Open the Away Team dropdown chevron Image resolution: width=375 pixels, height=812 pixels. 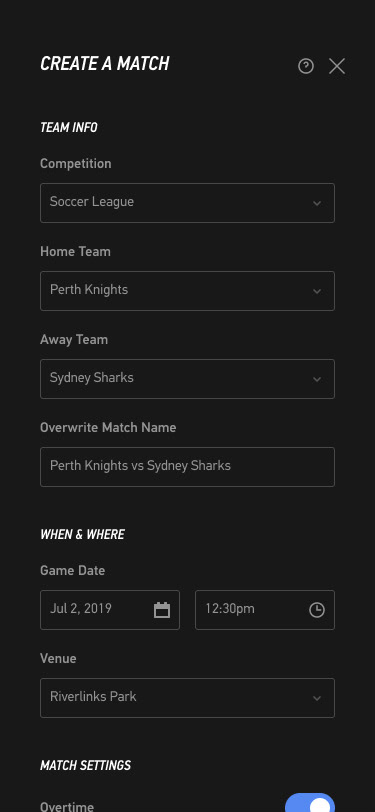(x=317, y=380)
